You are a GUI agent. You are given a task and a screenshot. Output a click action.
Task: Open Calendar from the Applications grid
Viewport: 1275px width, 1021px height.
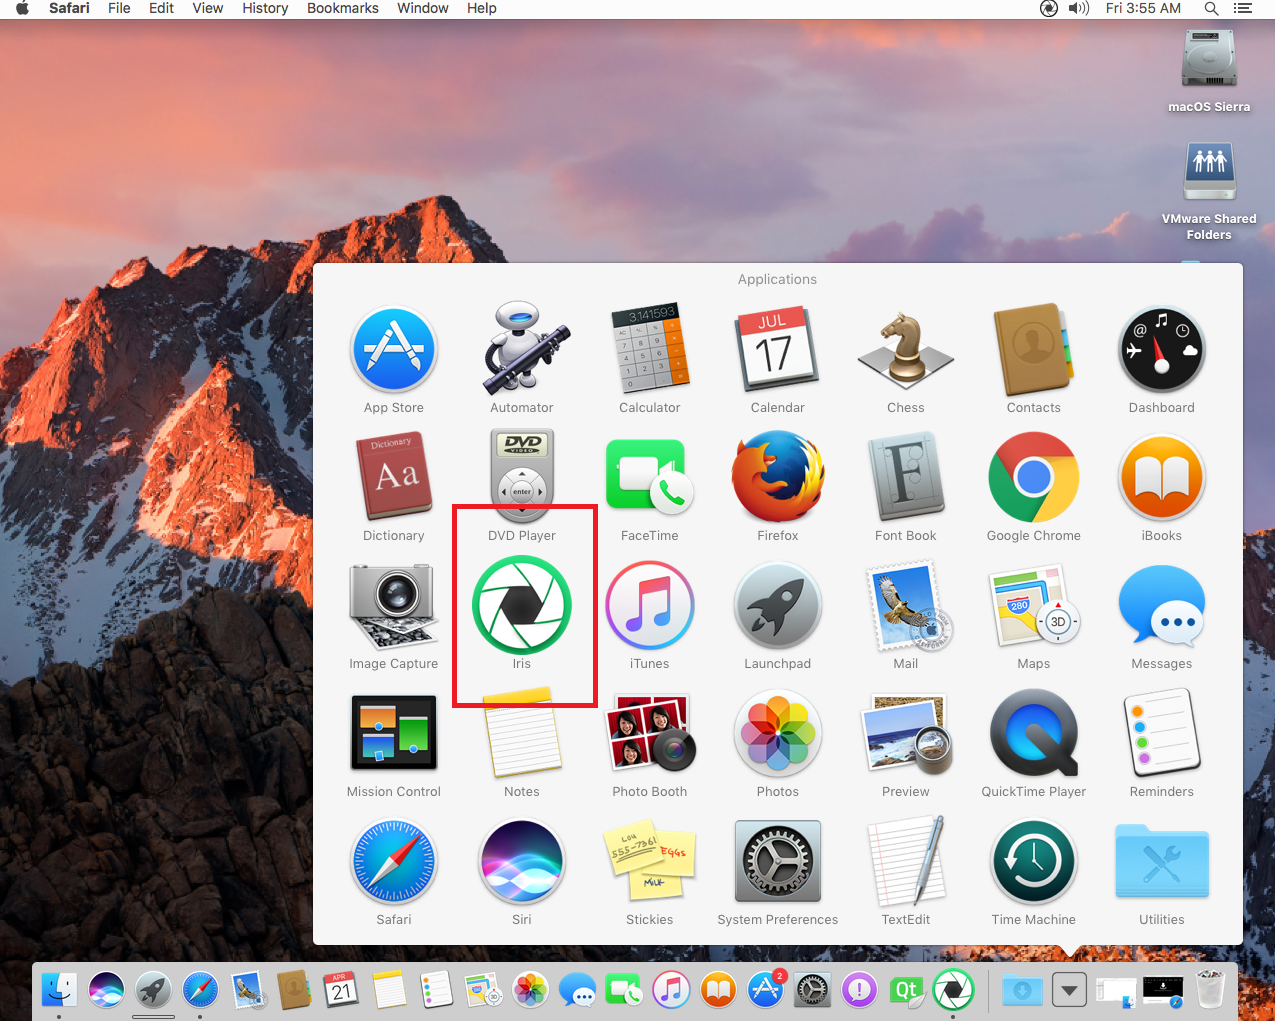[x=778, y=350]
